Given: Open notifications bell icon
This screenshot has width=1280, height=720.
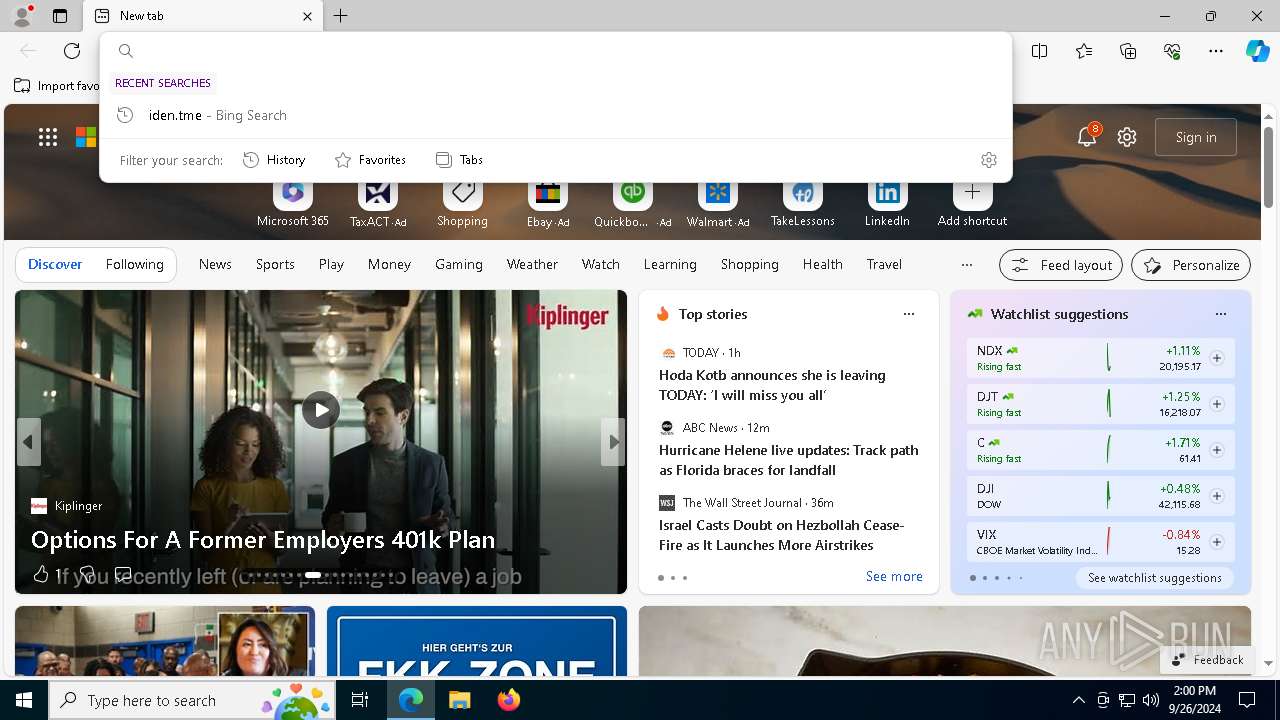Looking at the screenshot, I should click(x=1087, y=137).
